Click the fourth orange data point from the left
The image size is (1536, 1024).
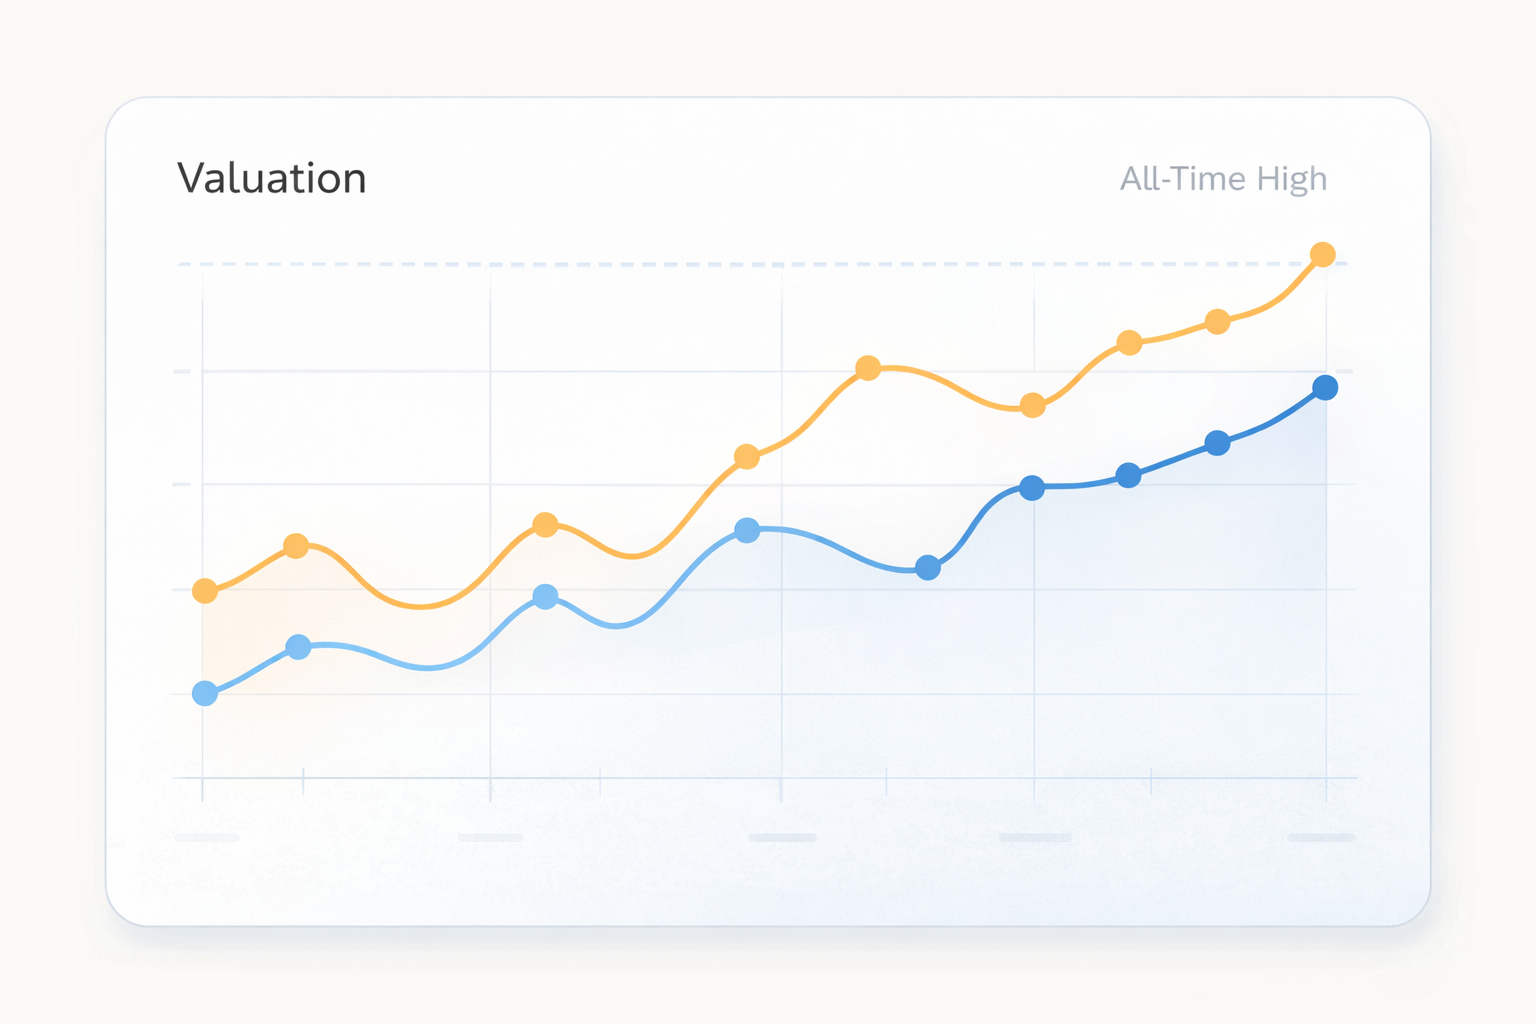[x=747, y=457]
